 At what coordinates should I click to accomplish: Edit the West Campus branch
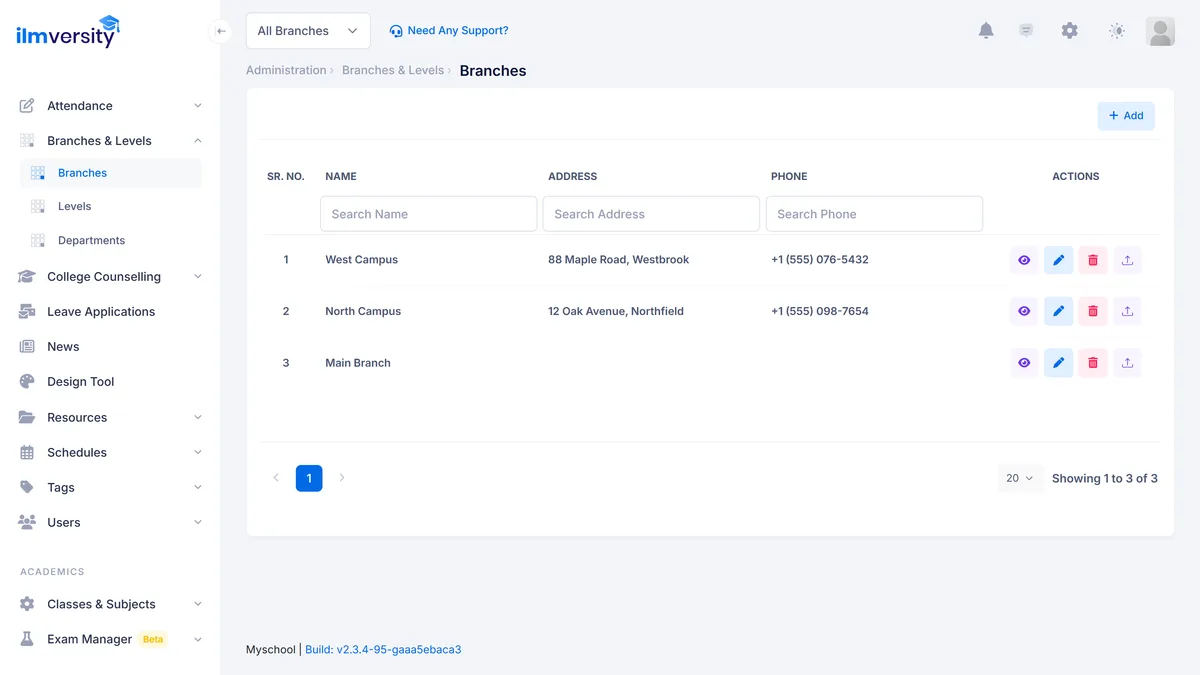tap(1058, 260)
